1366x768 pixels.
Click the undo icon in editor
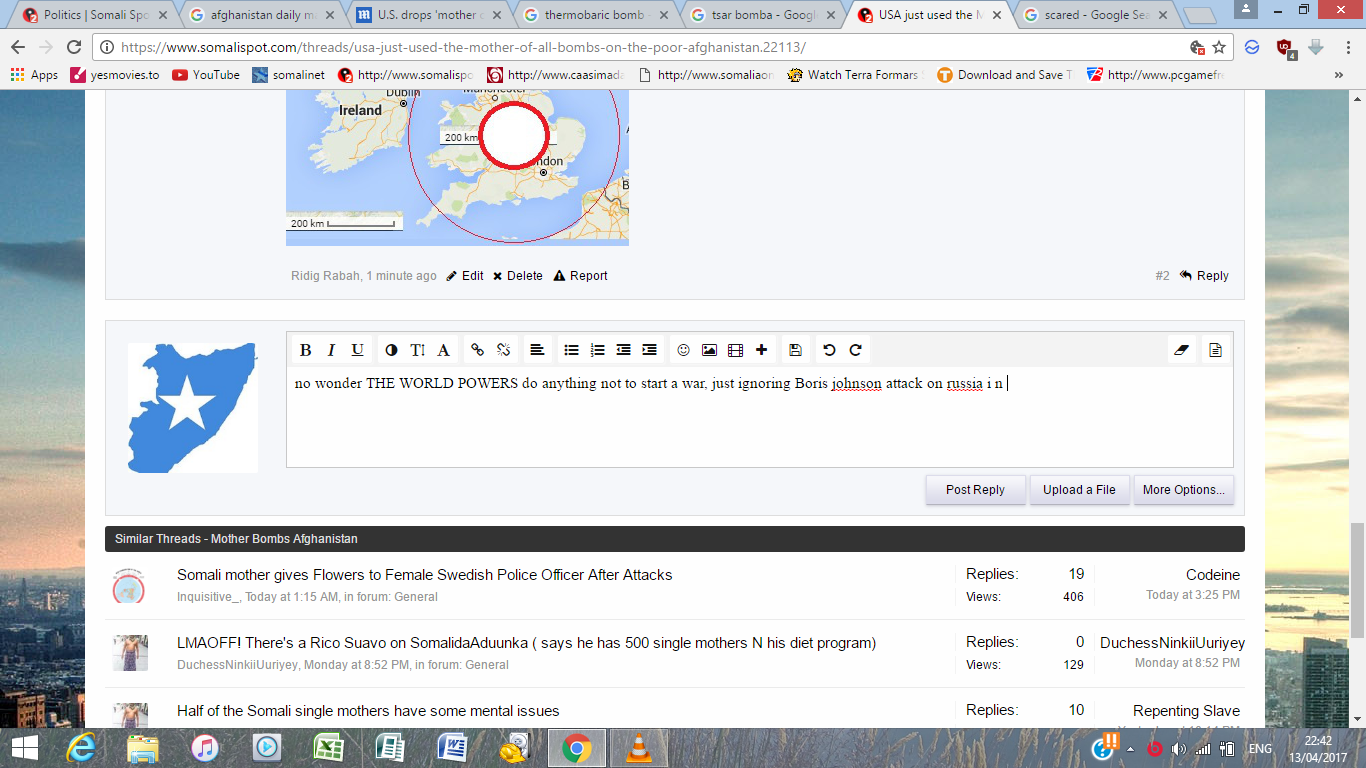click(x=829, y=350)
